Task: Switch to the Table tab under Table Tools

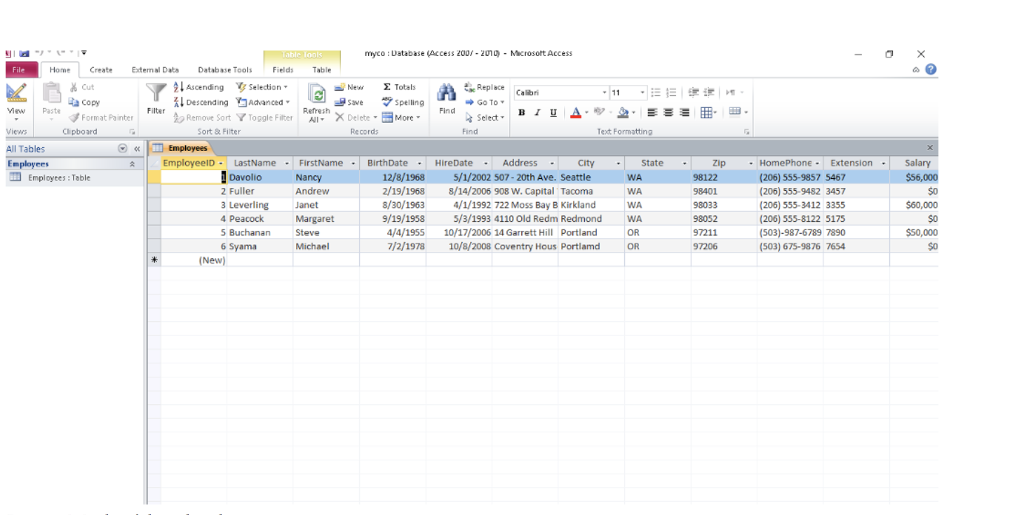Action: pyautogui.click(x=321, y=70)
